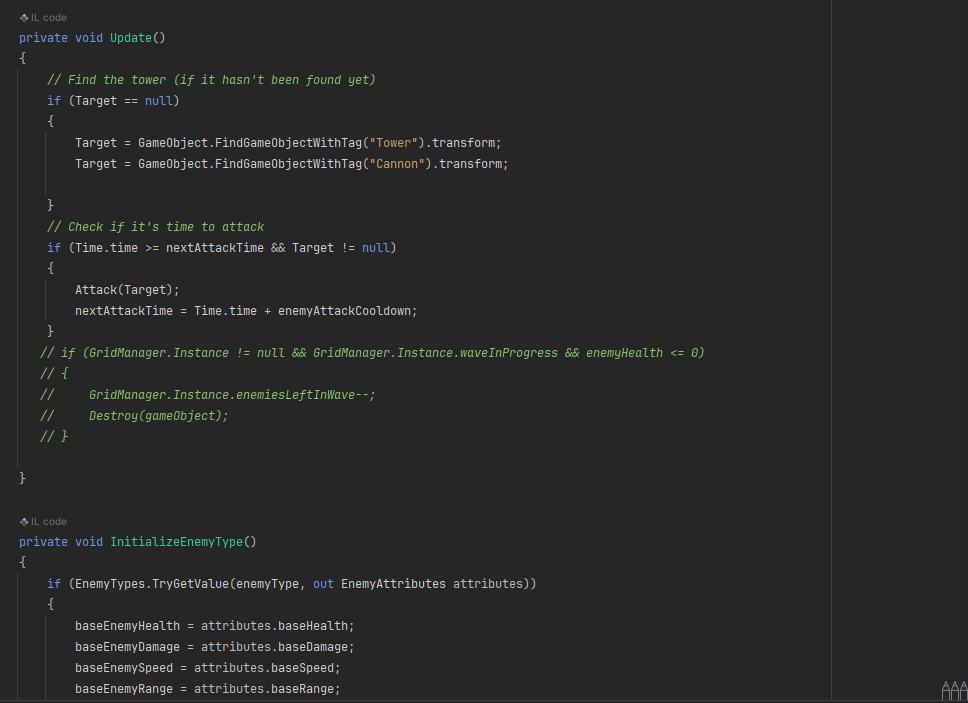Click the IL code icon above Update
This screenshot has width=968, height=703.
[24, 18]
